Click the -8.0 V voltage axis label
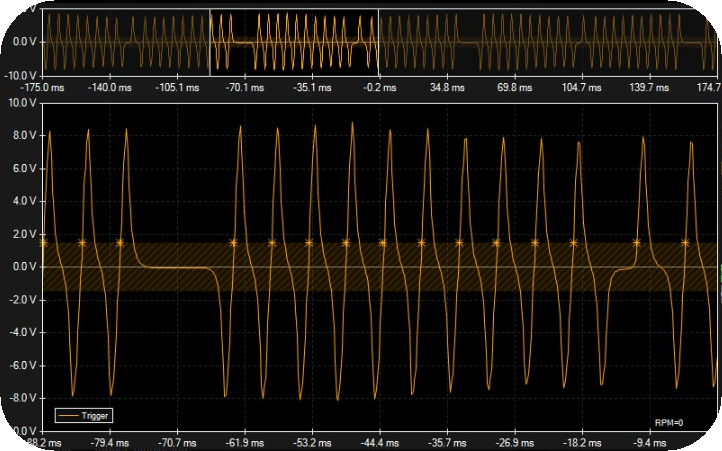Viewport: 722px width, 451px height. [21, 398]
